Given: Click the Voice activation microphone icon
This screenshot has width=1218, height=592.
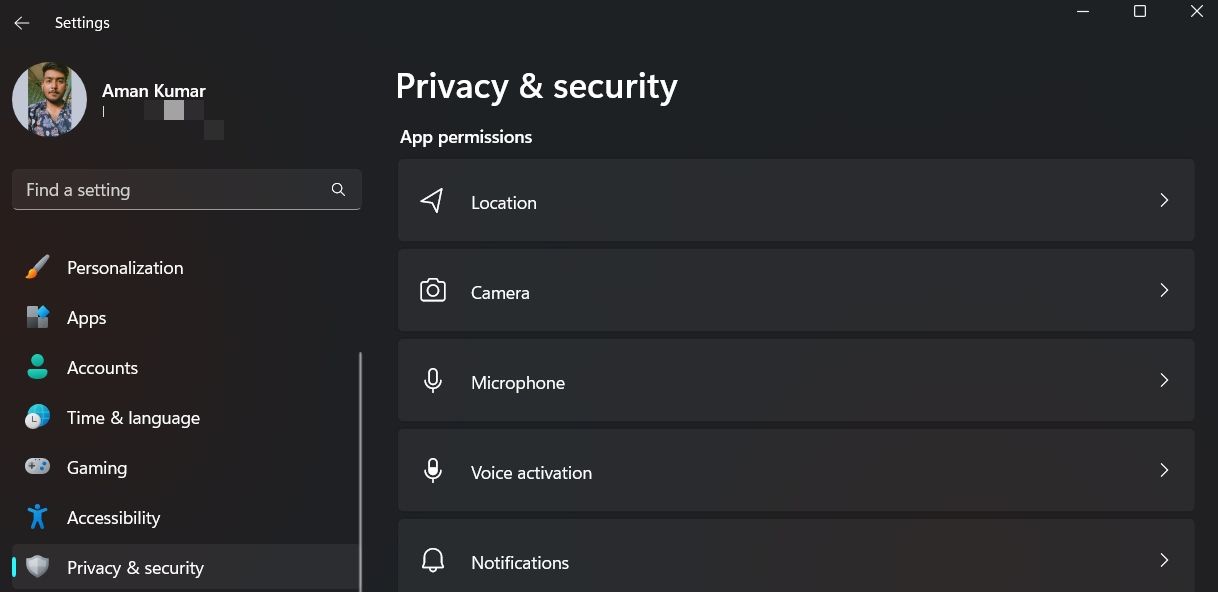Looking at the screenshot, I should click(432, 471).
